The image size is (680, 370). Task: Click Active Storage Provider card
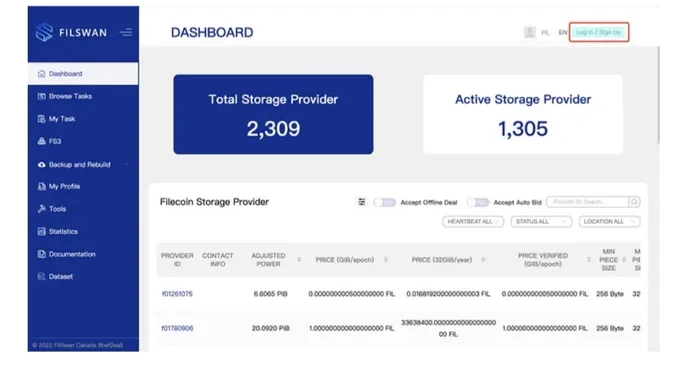point(523,115)
